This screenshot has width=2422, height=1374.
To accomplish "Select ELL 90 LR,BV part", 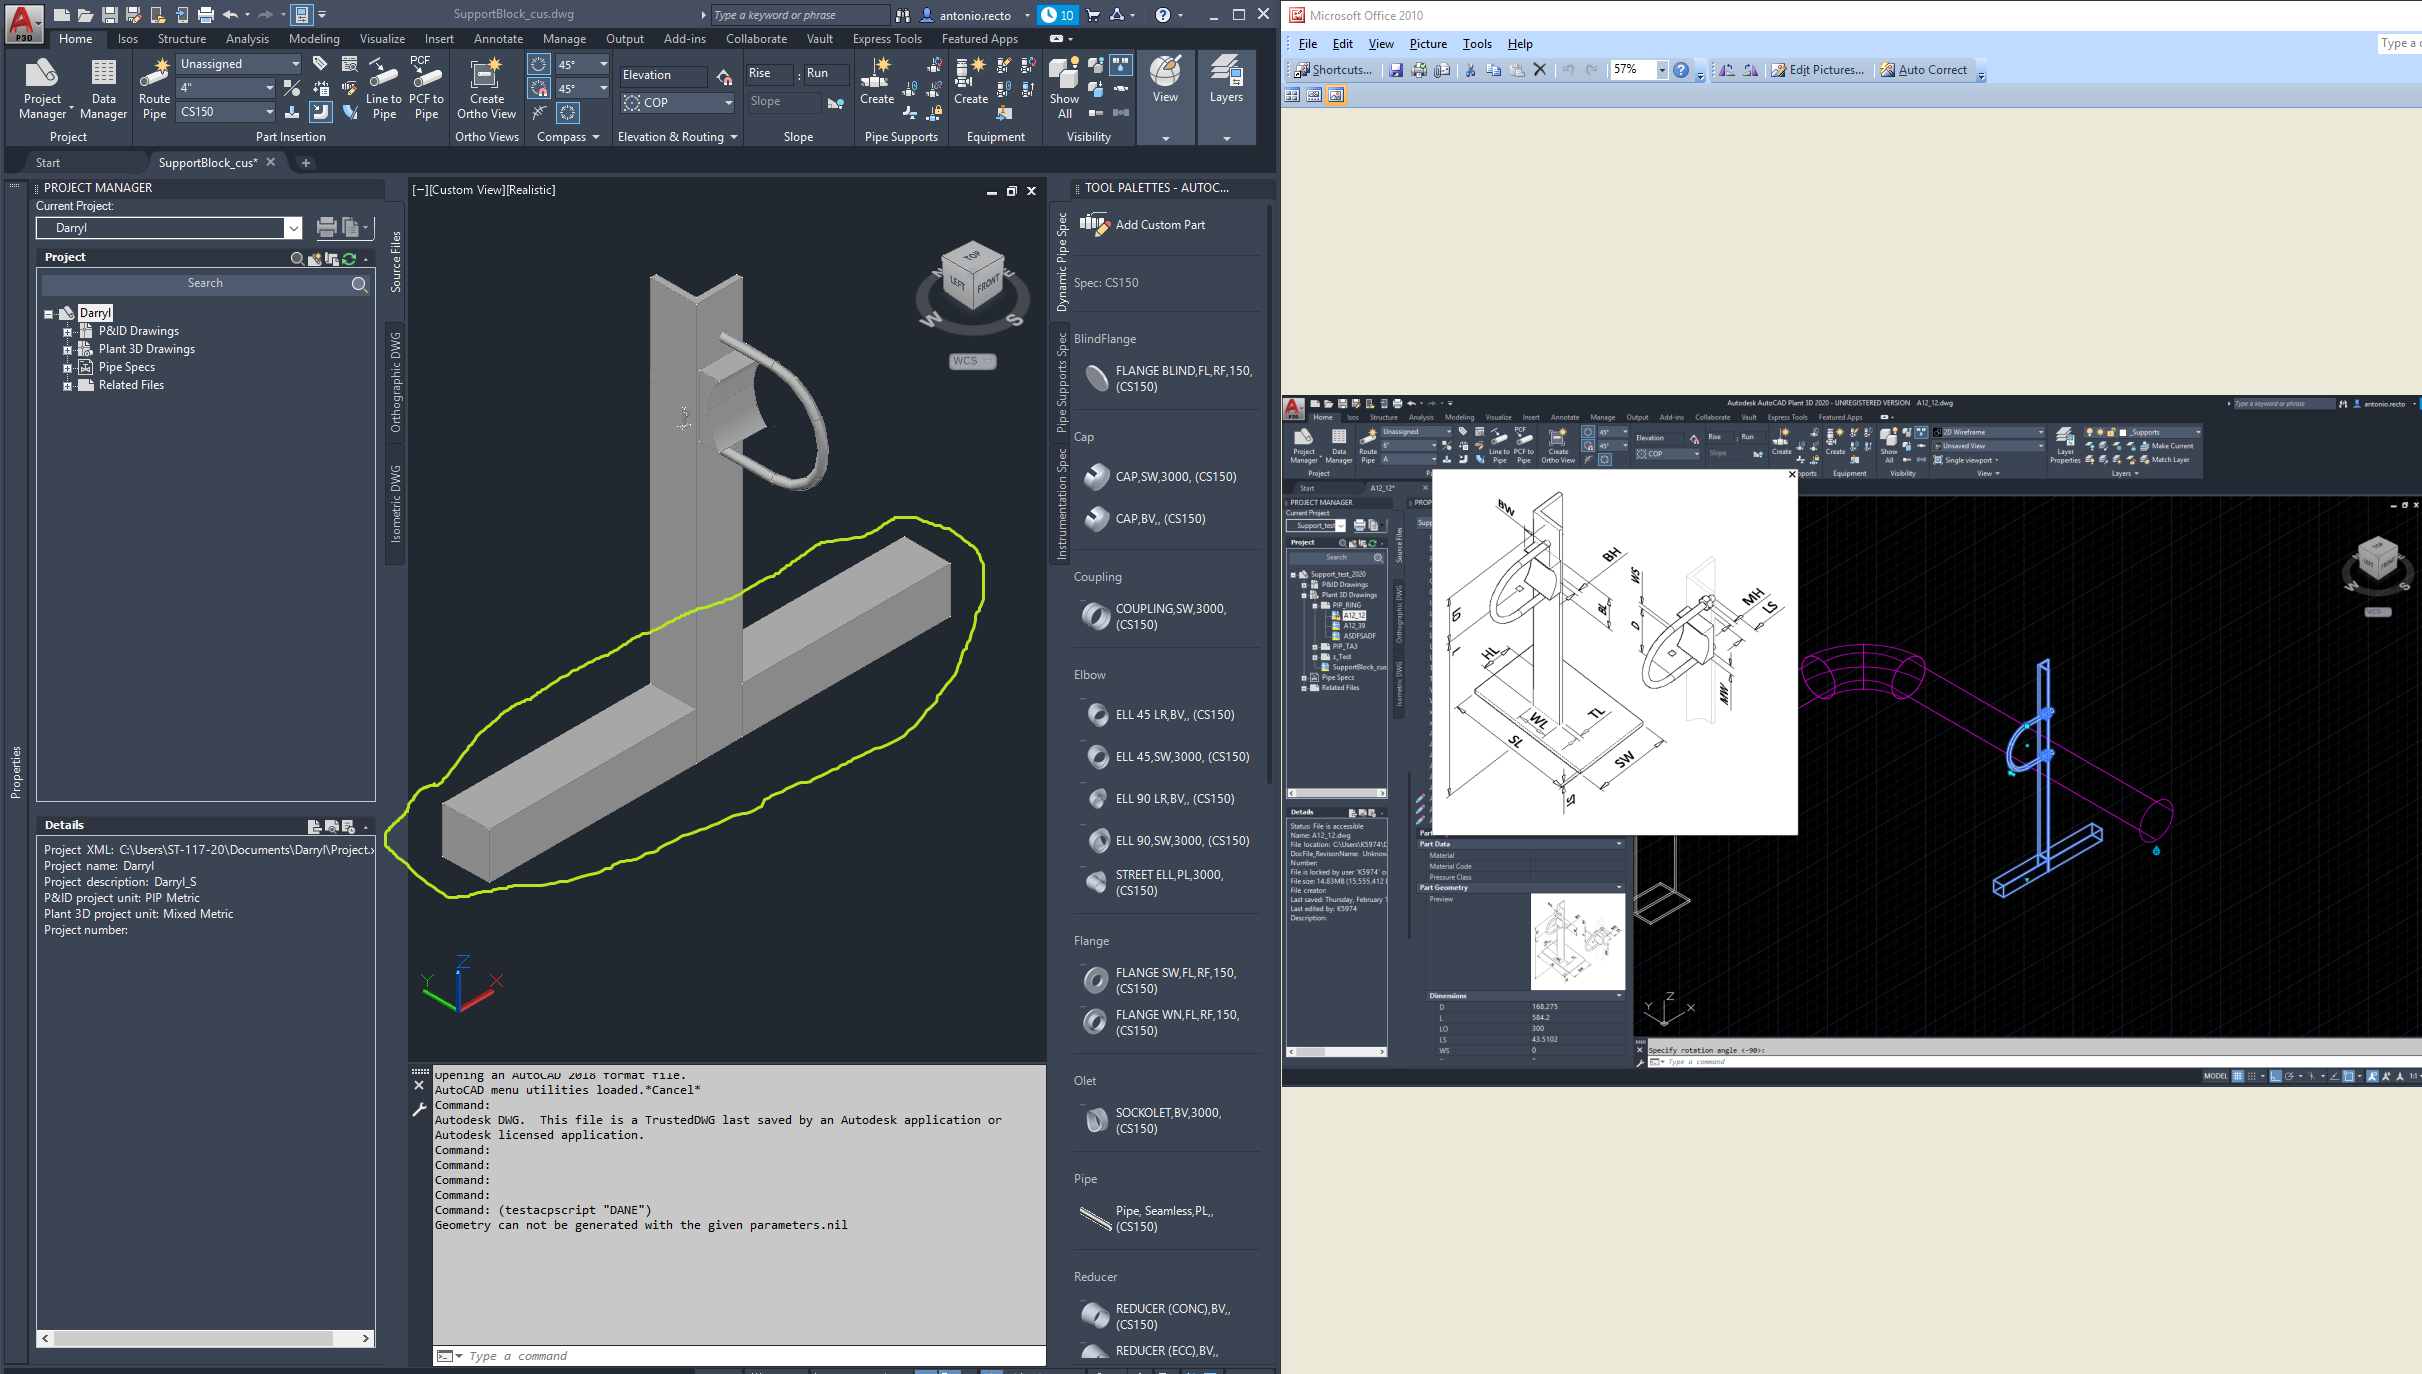I will [1160, 798].
